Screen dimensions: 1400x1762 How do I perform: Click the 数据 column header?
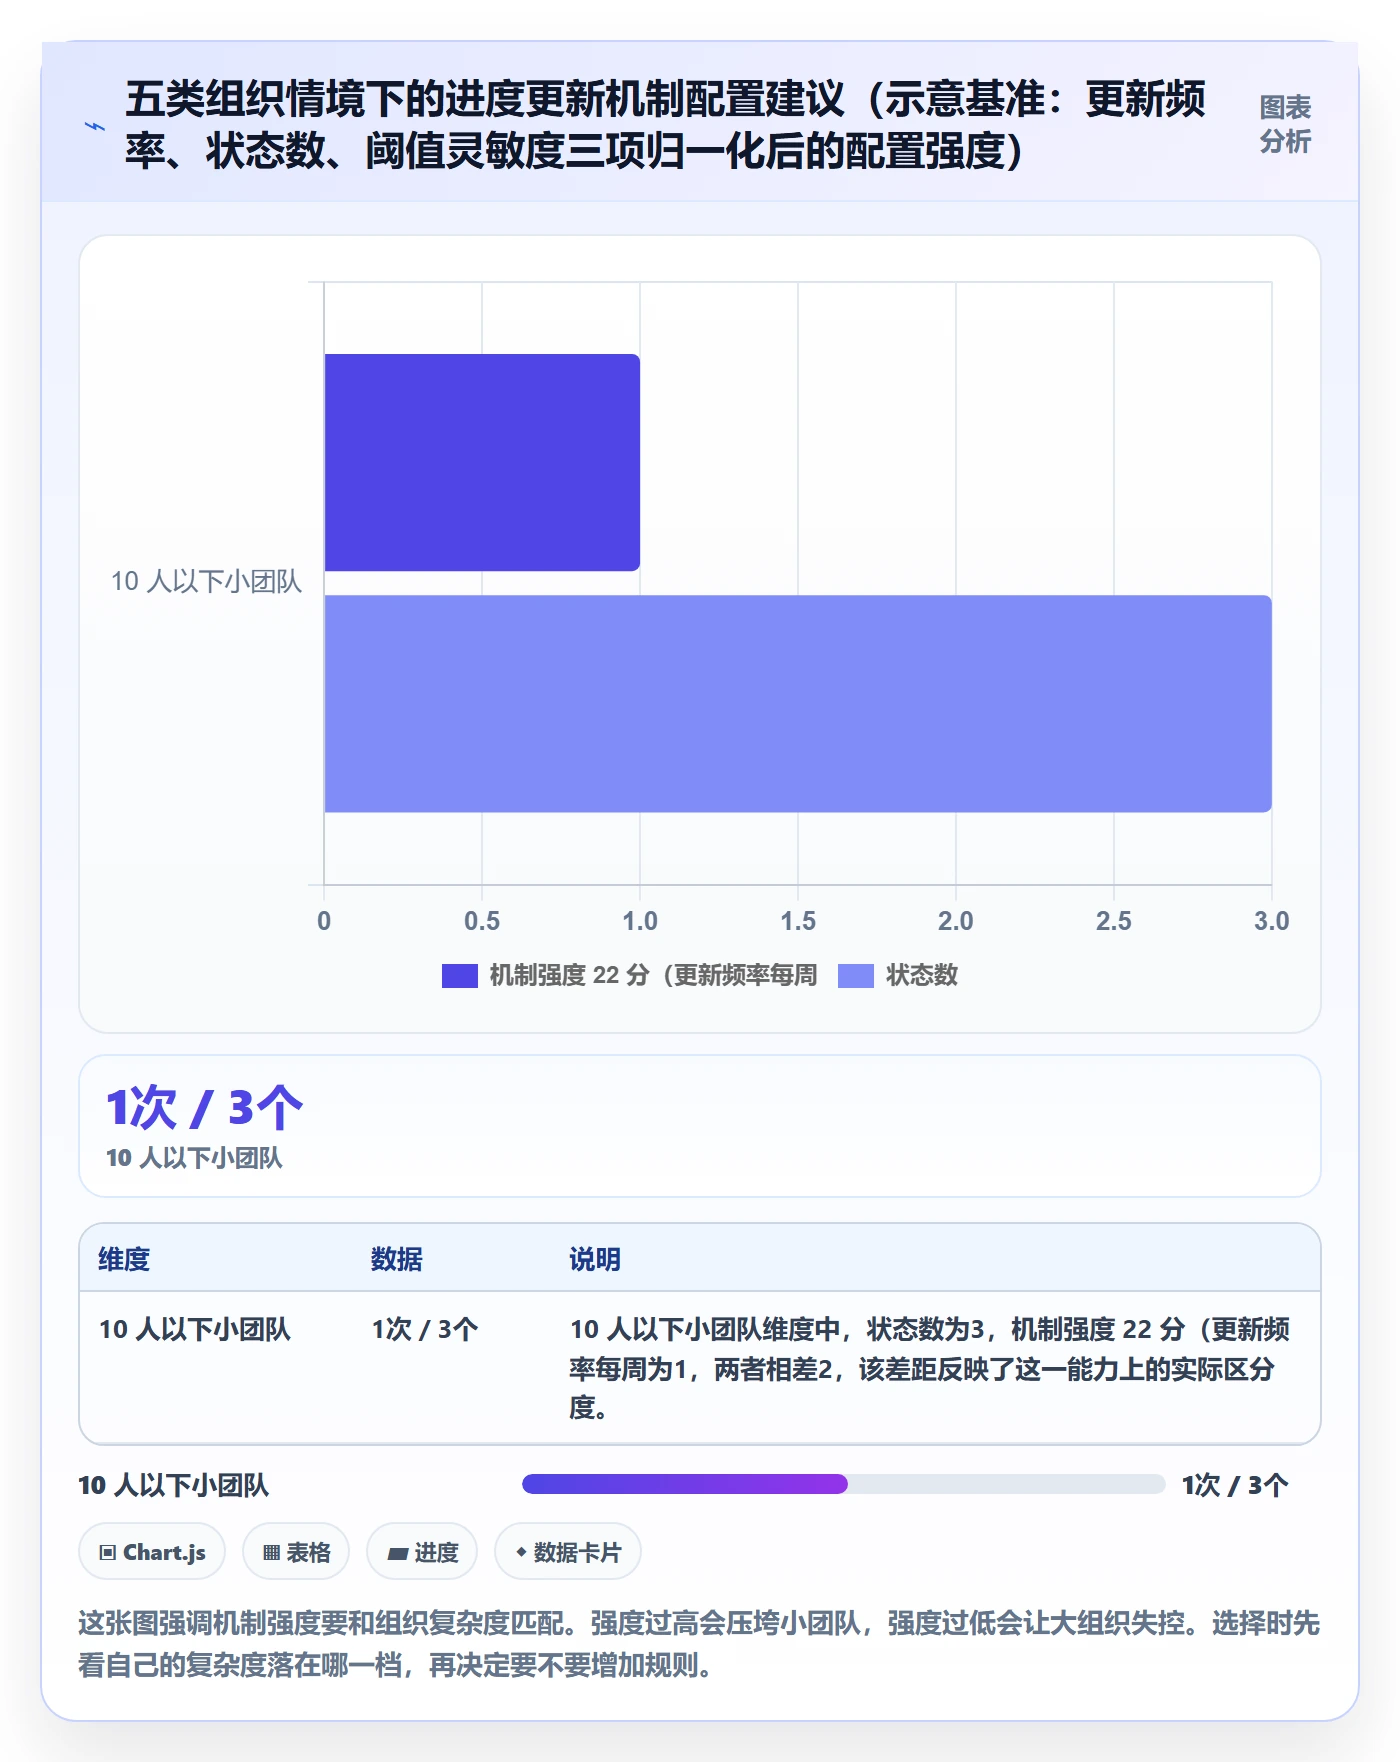pyautogui.click(x=397, y=1259)
